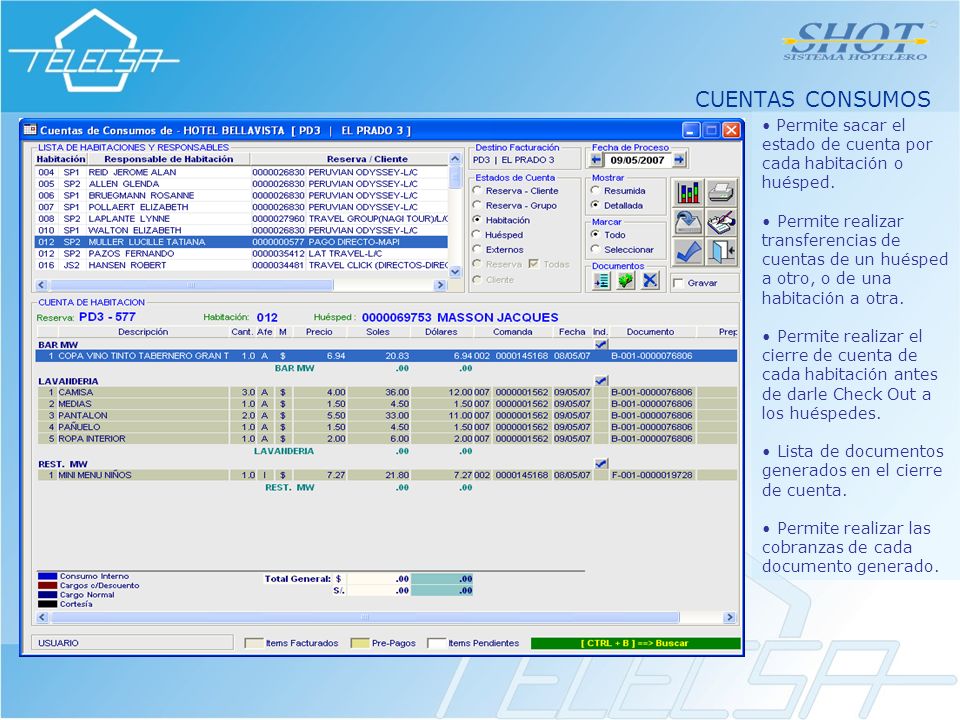Viewport: 960px width, 720px height.
Task: Click the account transfer tray icon
Action: pos(688,222)
